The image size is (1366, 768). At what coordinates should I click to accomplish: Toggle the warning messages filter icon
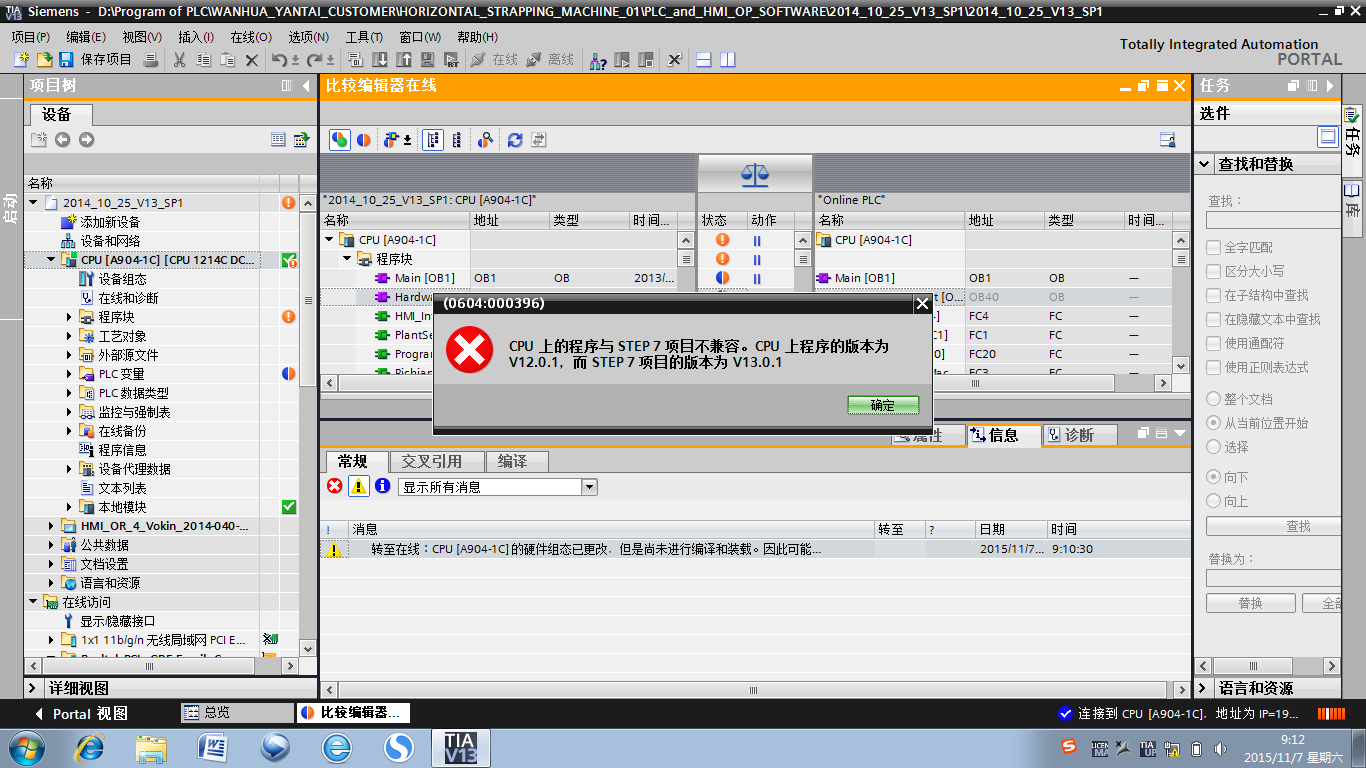[x=359, y=486]
